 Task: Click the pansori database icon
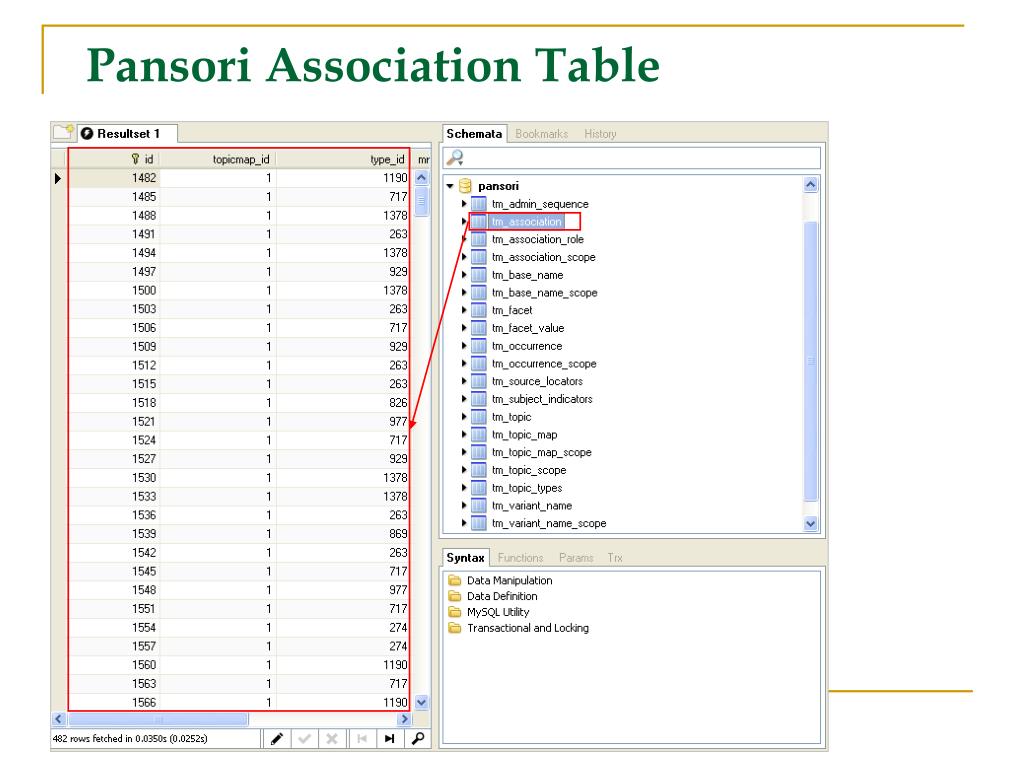click(x=465, y=186)
